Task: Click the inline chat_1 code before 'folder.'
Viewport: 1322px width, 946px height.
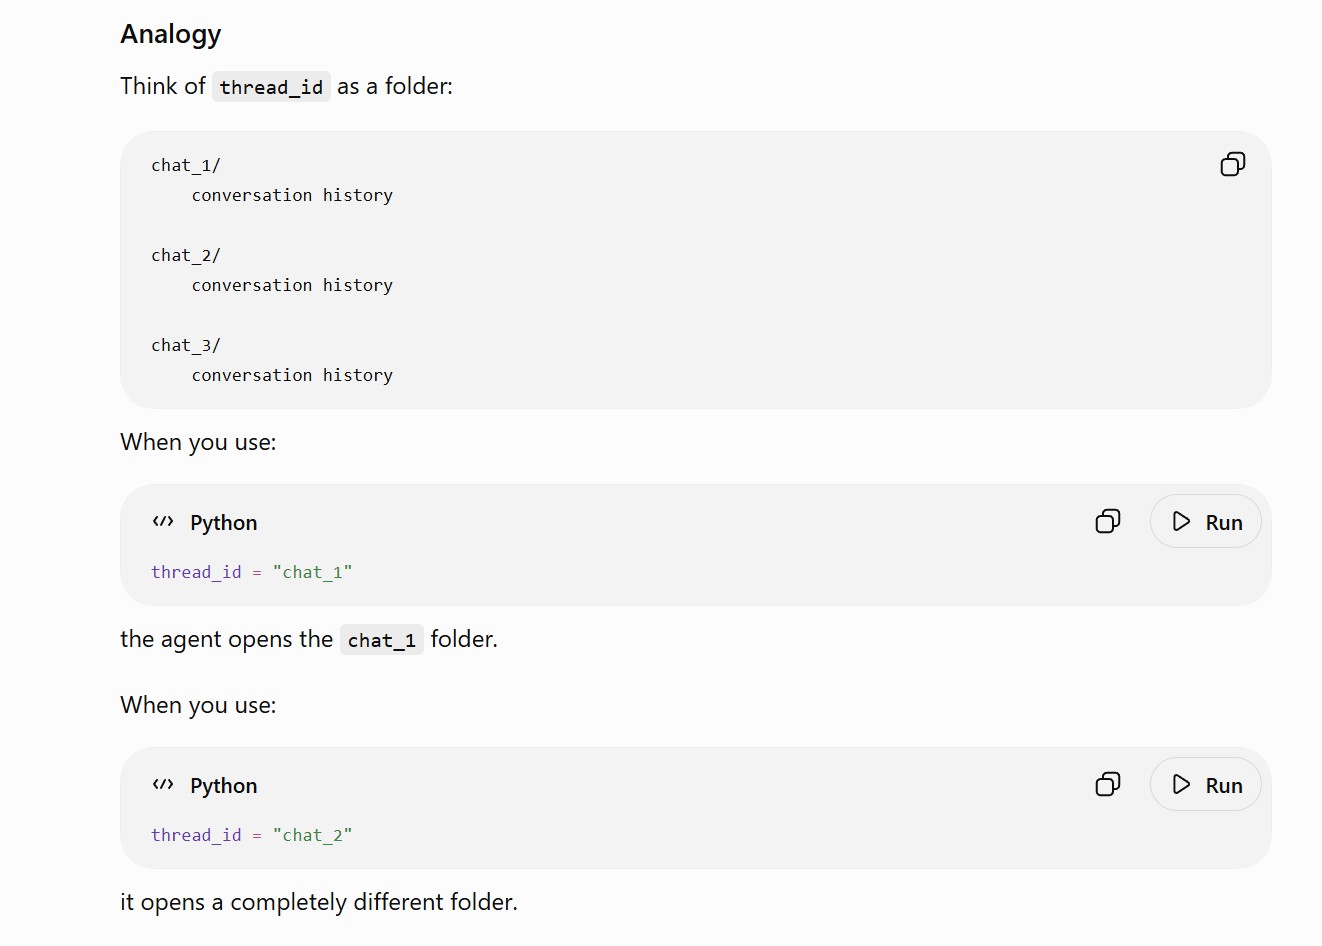Action: (382, 640)
